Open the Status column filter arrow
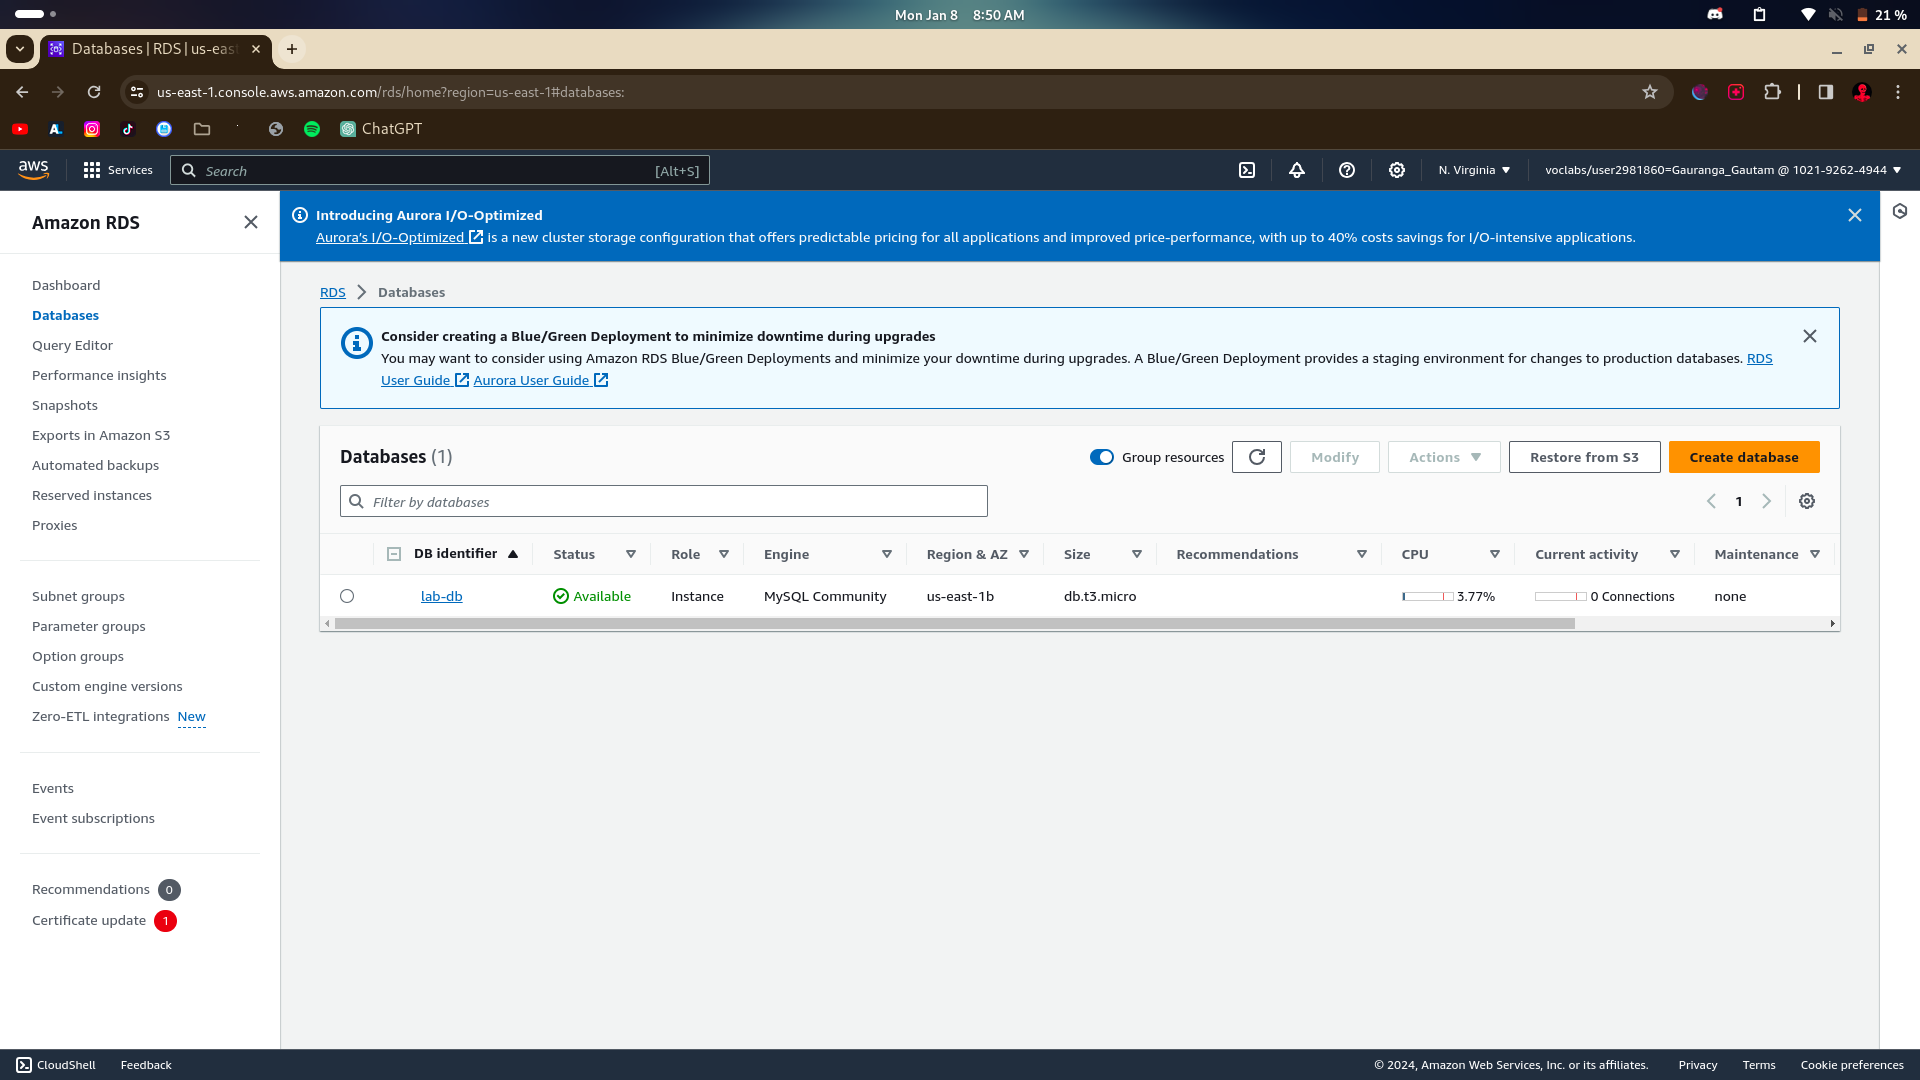1920x1080 pixels. click(x=631, y=554)
